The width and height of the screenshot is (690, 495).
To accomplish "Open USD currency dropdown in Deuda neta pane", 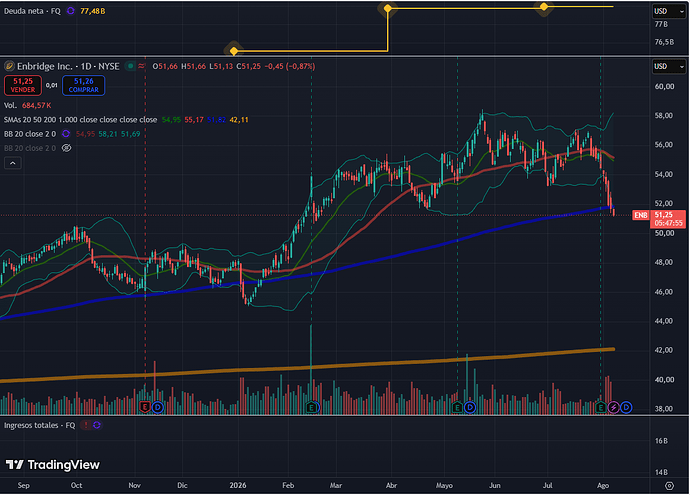I will pyautogui.click(x=669, y=11).
